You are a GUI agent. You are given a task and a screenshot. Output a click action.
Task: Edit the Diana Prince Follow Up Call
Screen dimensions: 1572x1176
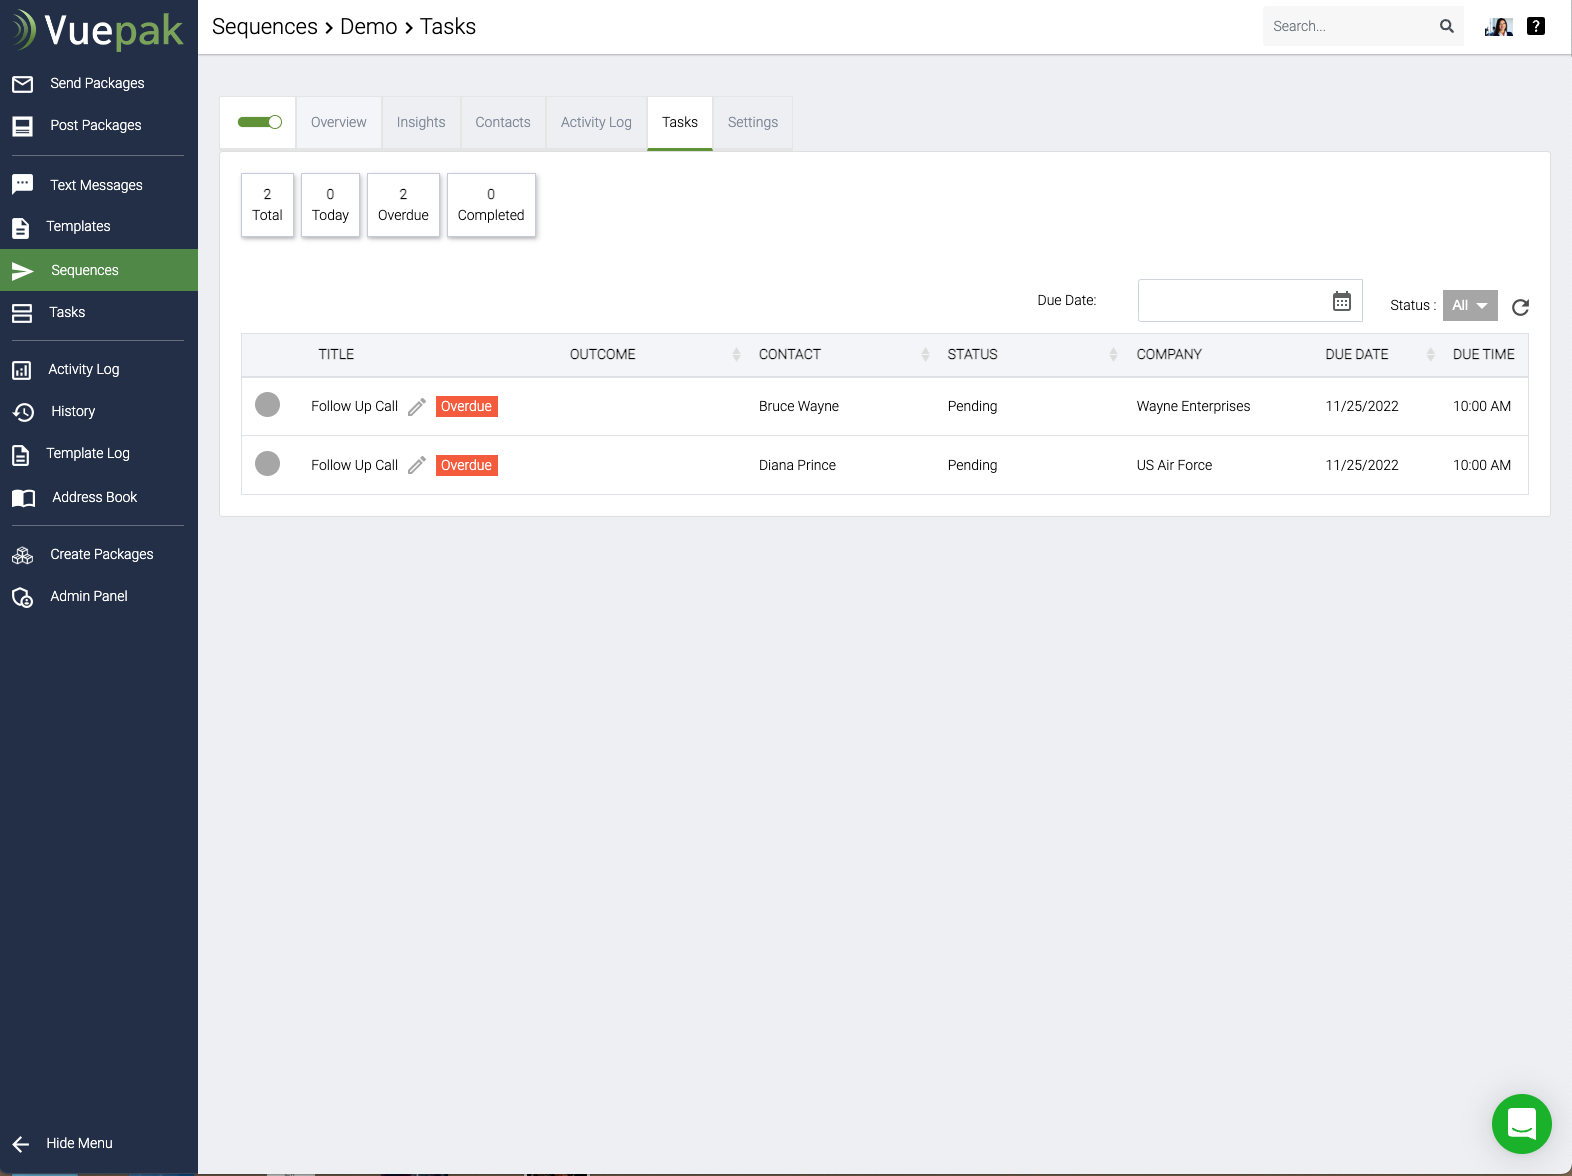pos(417,466)
